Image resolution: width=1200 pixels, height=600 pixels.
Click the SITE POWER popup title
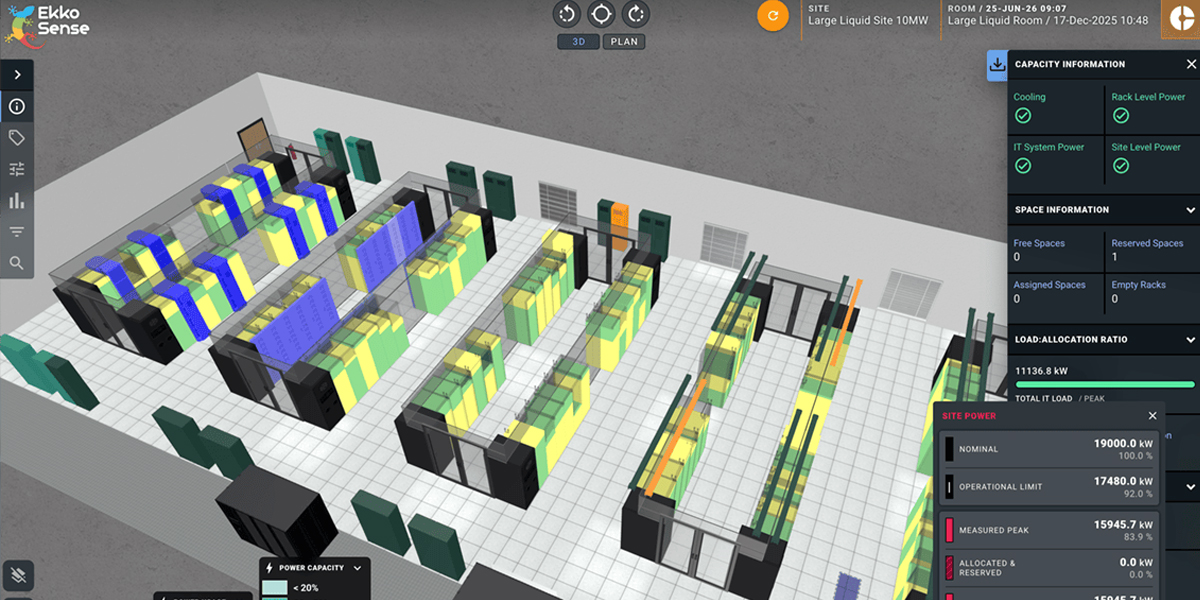coord(967,416)
